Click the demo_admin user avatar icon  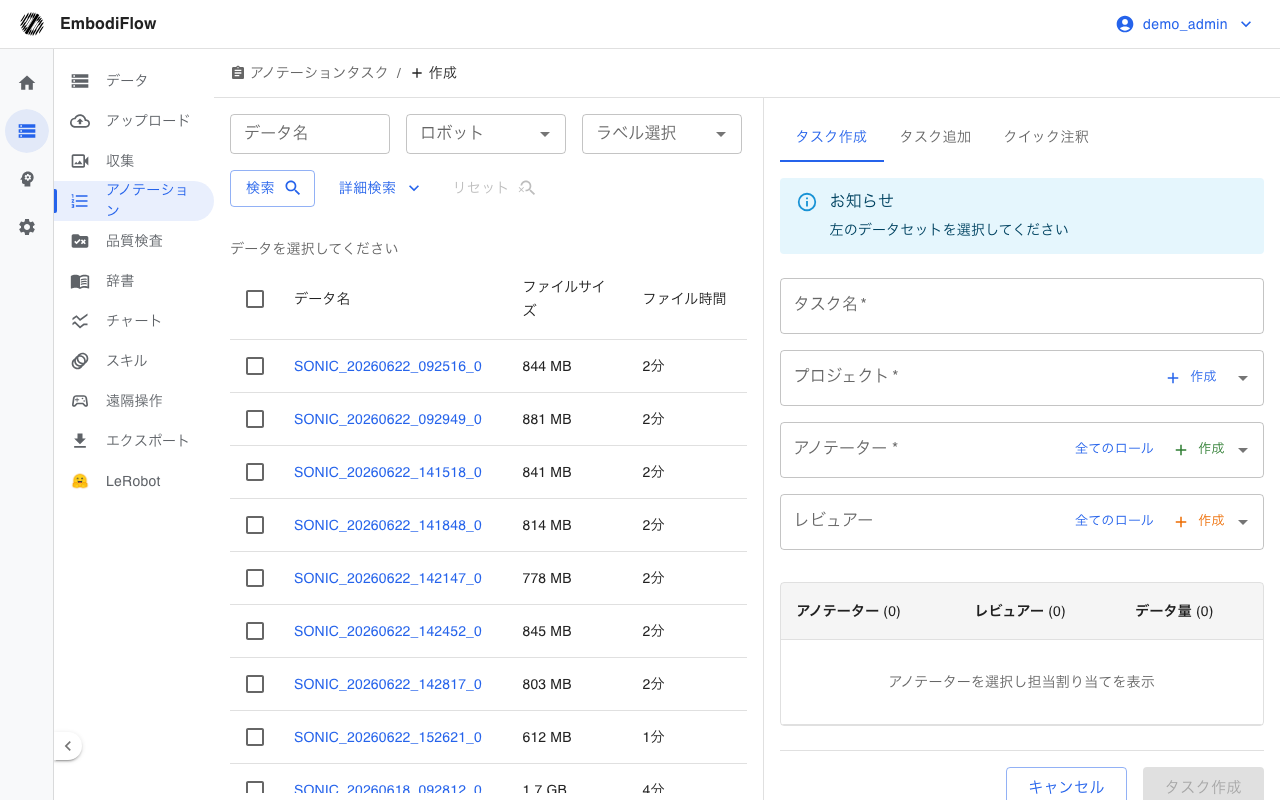pos(1125,24)
